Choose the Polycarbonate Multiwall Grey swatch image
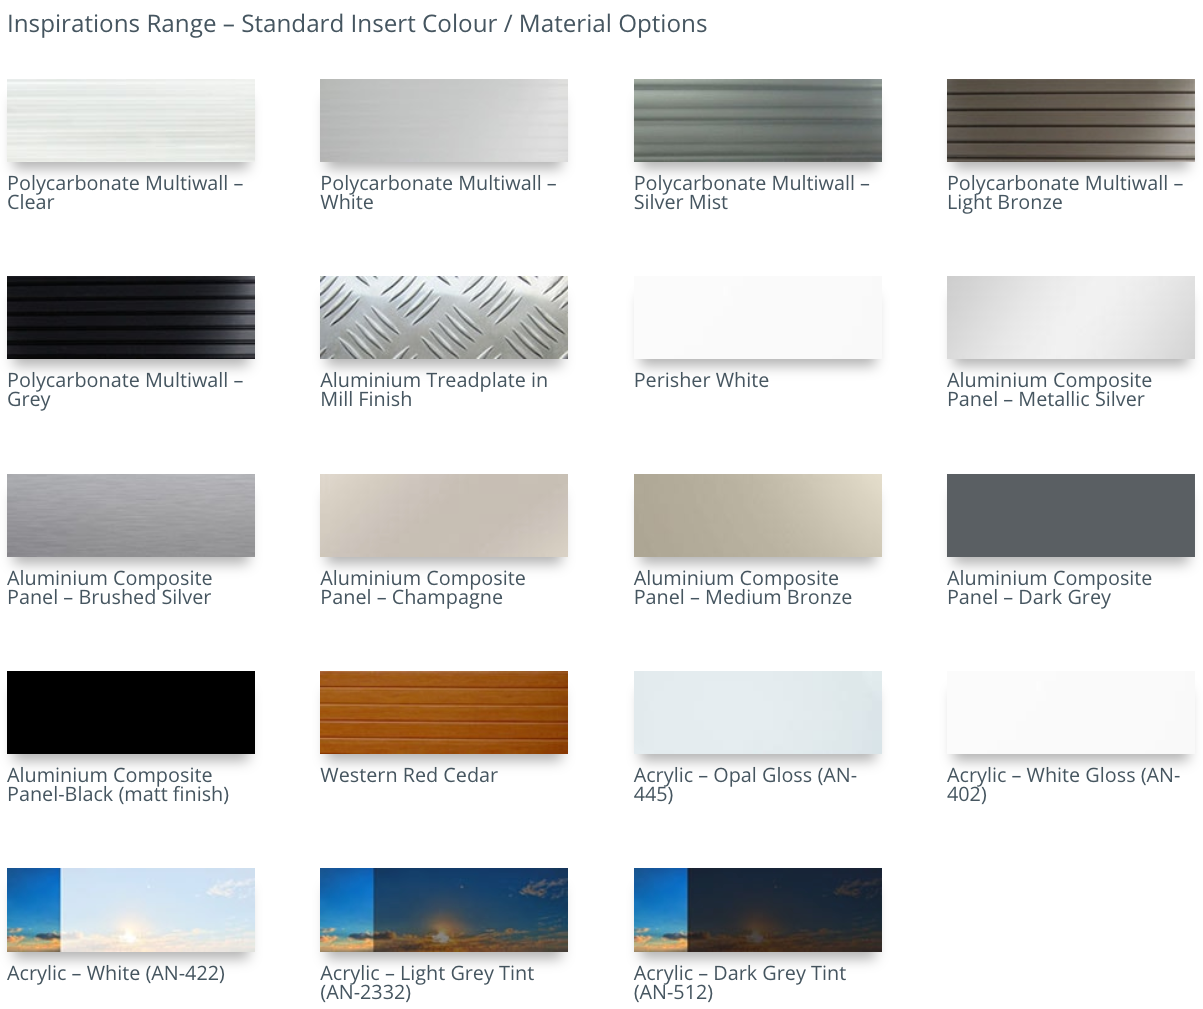This screenshot has width=1203, height=1009. click(131, 317)
